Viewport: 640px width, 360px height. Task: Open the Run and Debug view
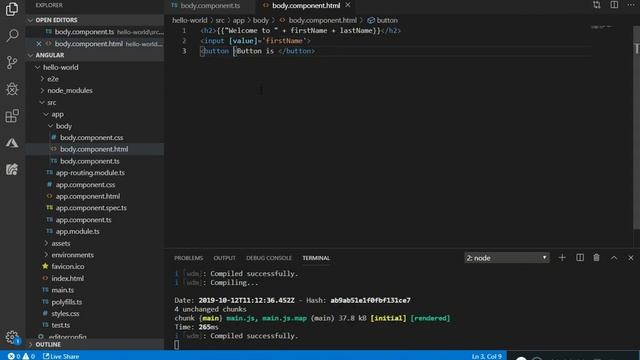pos(12,89)
